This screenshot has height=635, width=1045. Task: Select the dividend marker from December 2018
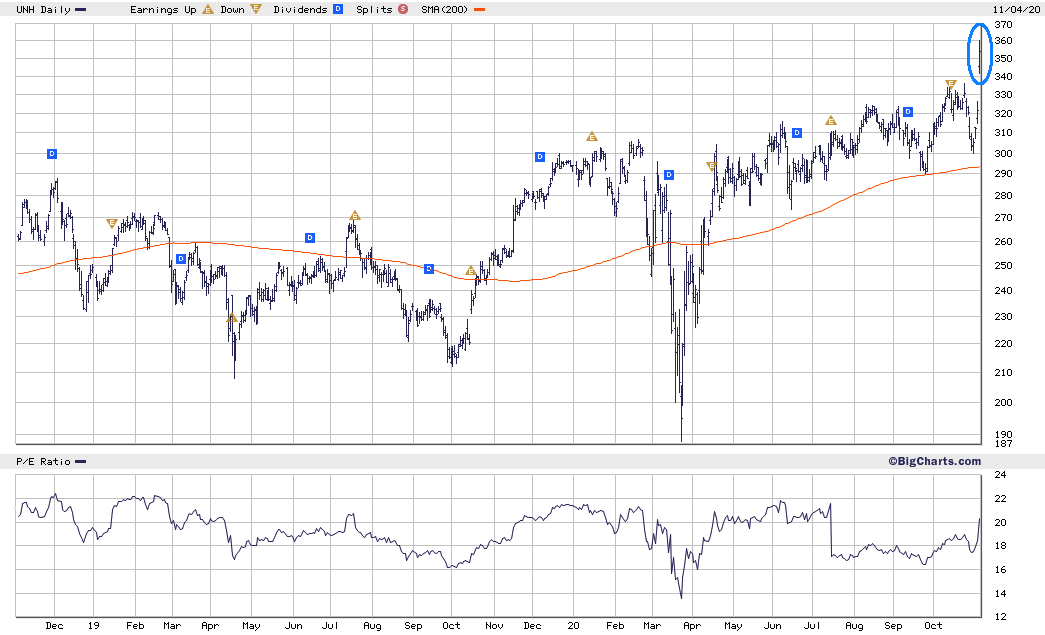pos(52,154)
